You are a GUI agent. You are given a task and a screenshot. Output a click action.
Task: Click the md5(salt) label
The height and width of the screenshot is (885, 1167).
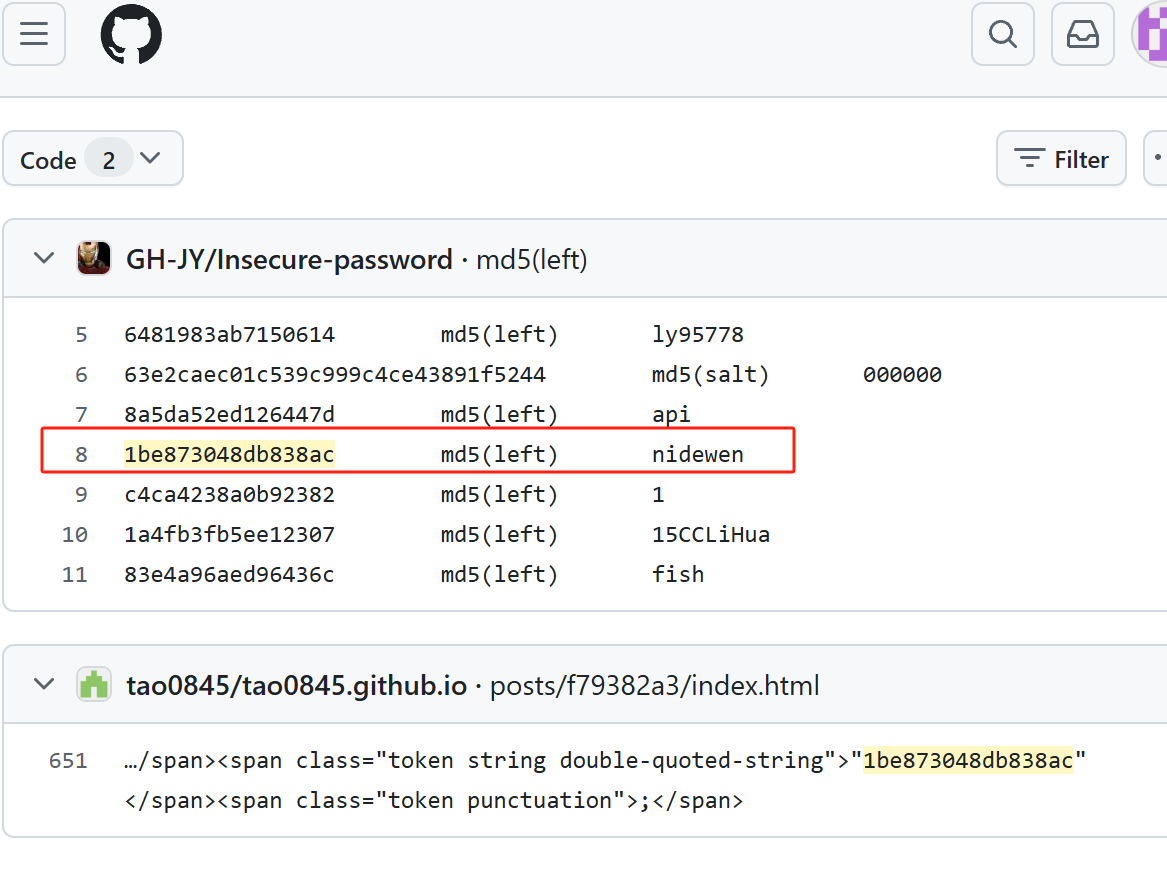click(710, 375)
